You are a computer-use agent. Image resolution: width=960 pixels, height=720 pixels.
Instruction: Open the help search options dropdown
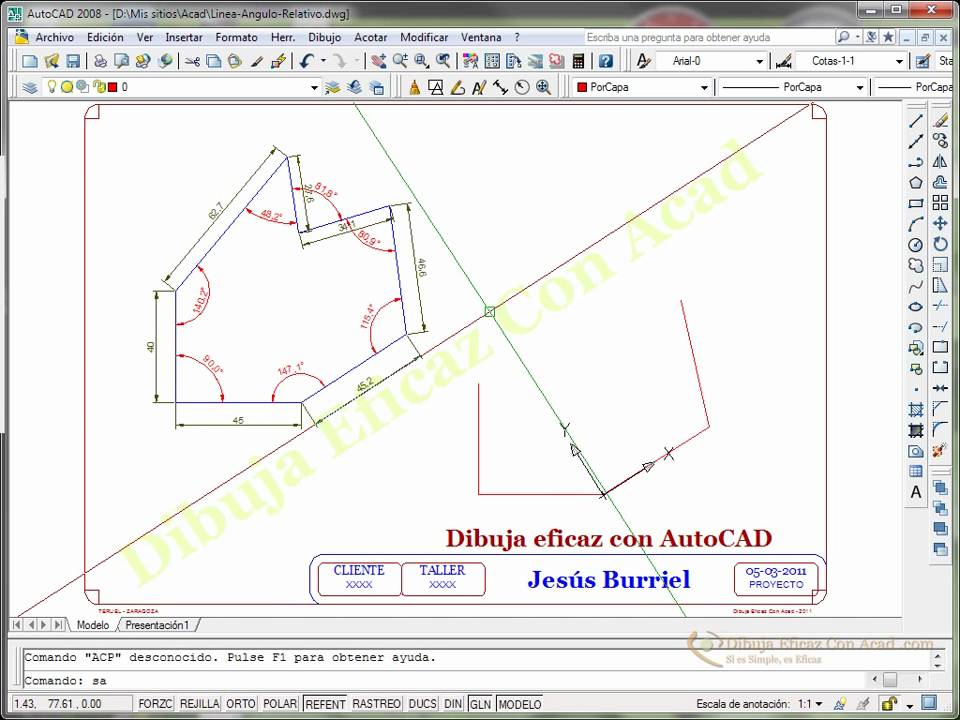858,37
